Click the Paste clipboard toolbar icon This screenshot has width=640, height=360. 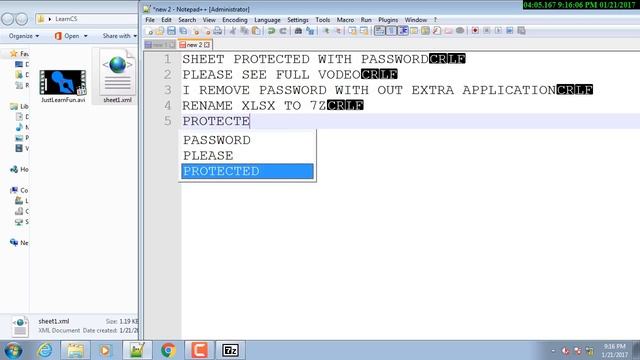[x=256, y=31]
